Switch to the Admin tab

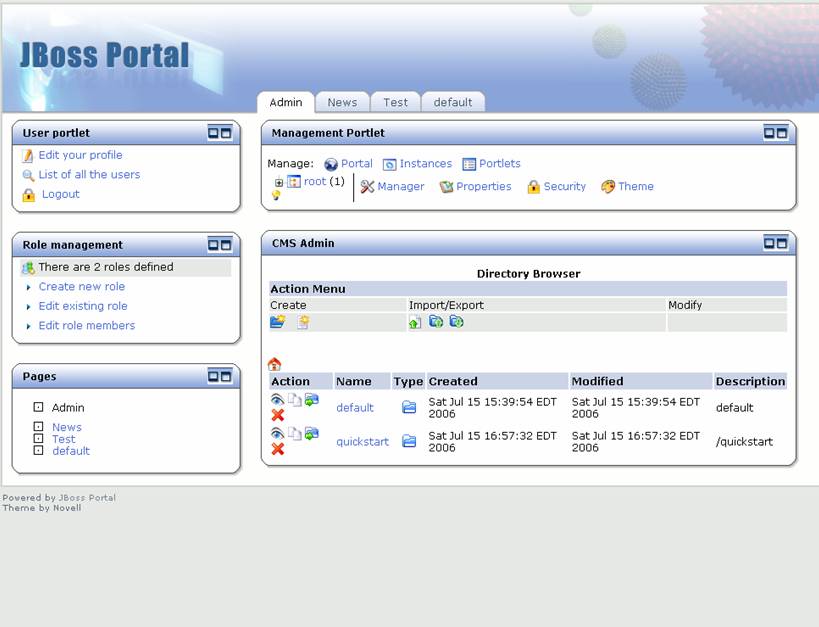(286, 102)
